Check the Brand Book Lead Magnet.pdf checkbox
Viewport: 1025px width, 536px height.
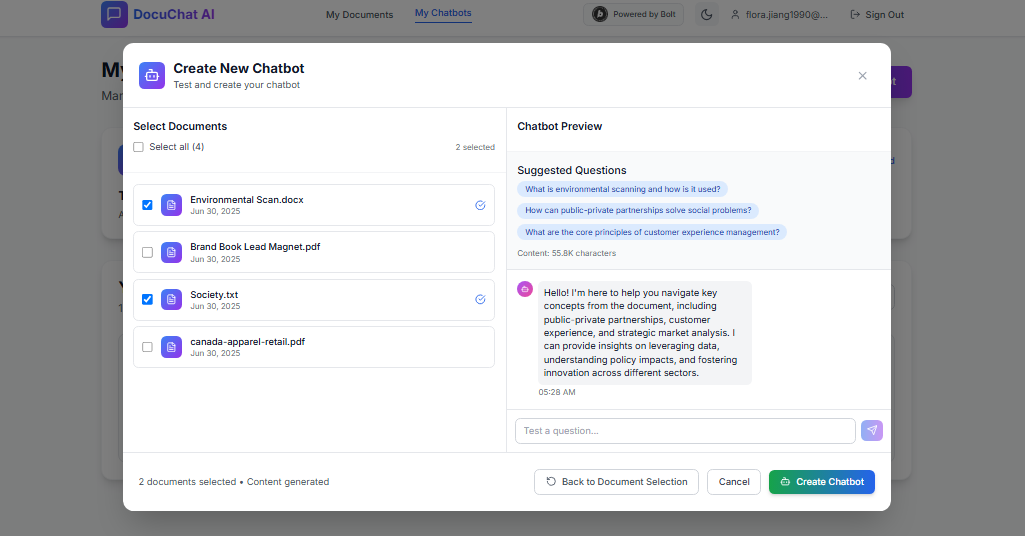pos(148,252)
